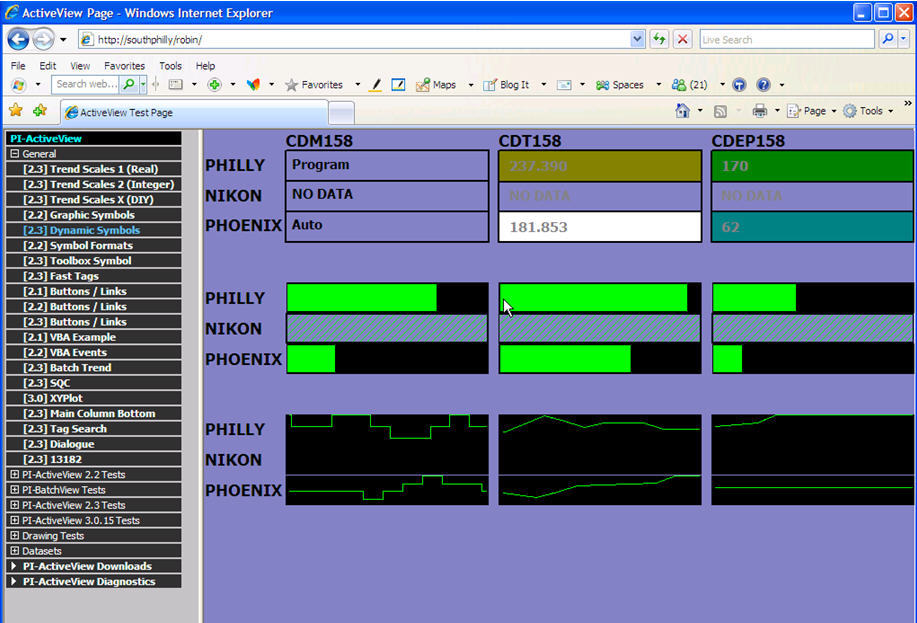Click the mail envelope toolbar icon
Screen dimensions: 917x623
click(x=564, y=85)
